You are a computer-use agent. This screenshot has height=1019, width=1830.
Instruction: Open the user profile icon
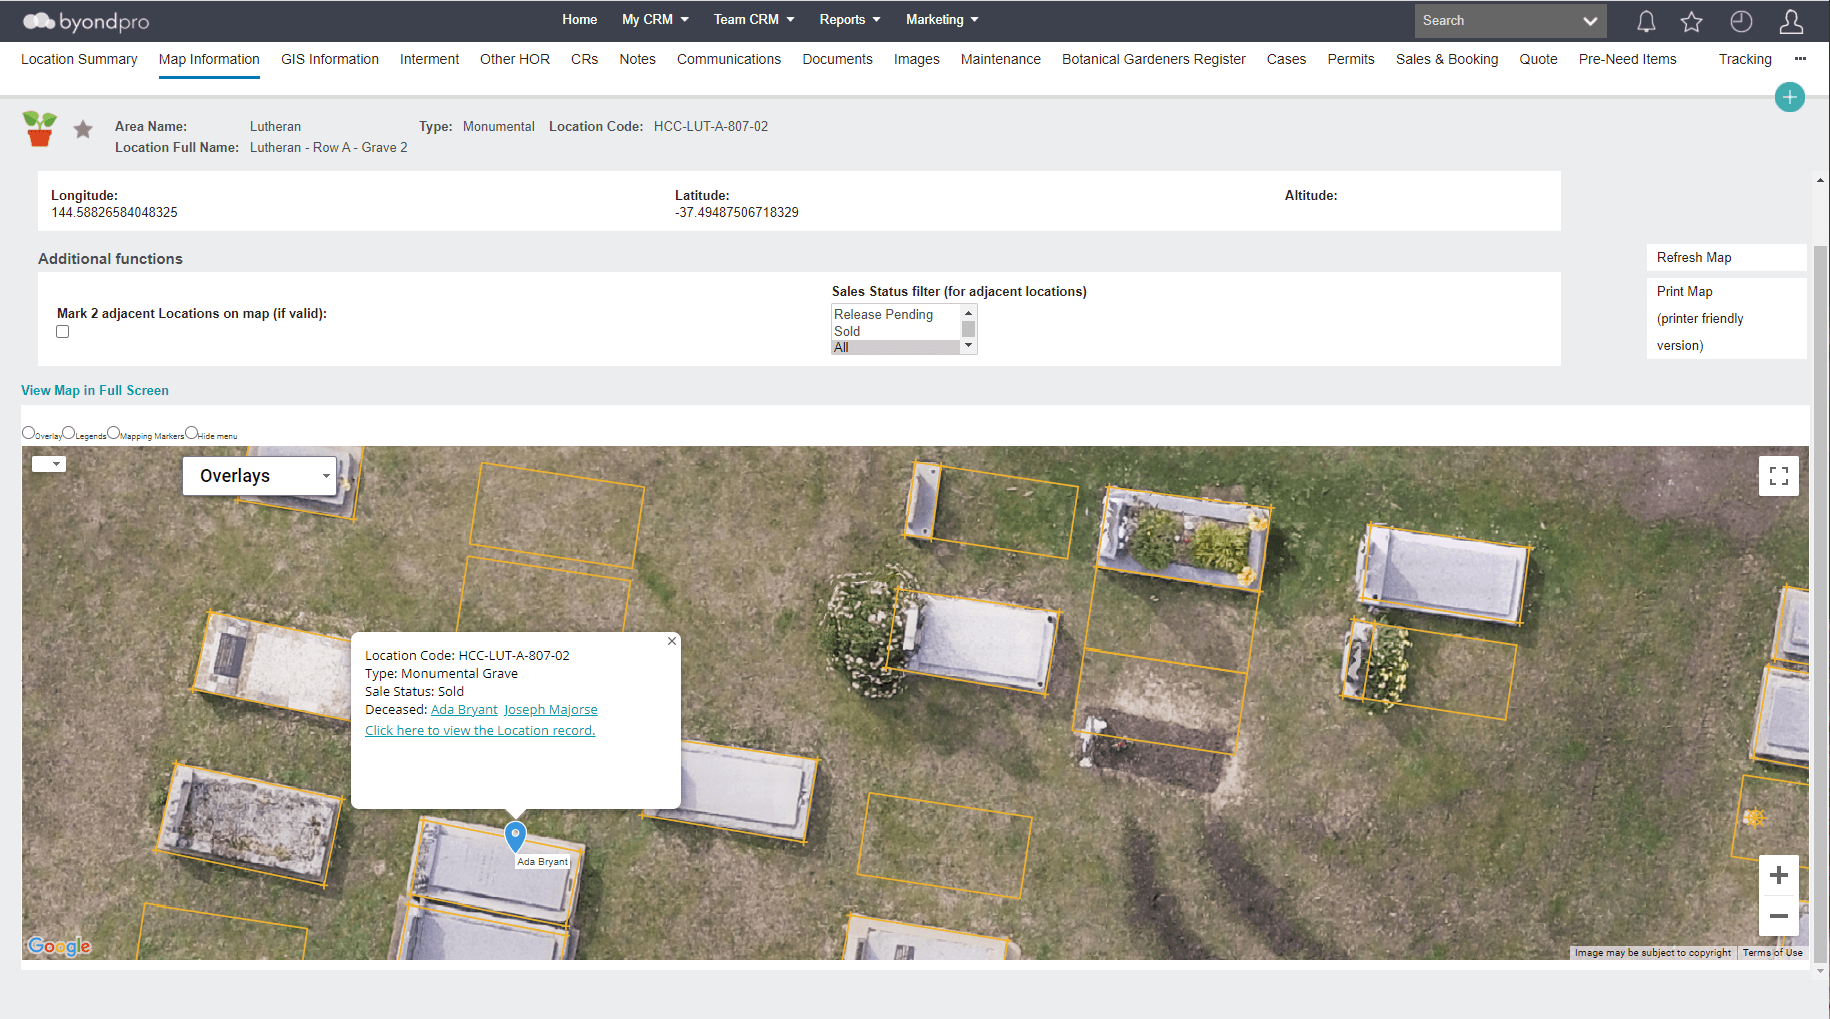click(x=1791, y=21)
